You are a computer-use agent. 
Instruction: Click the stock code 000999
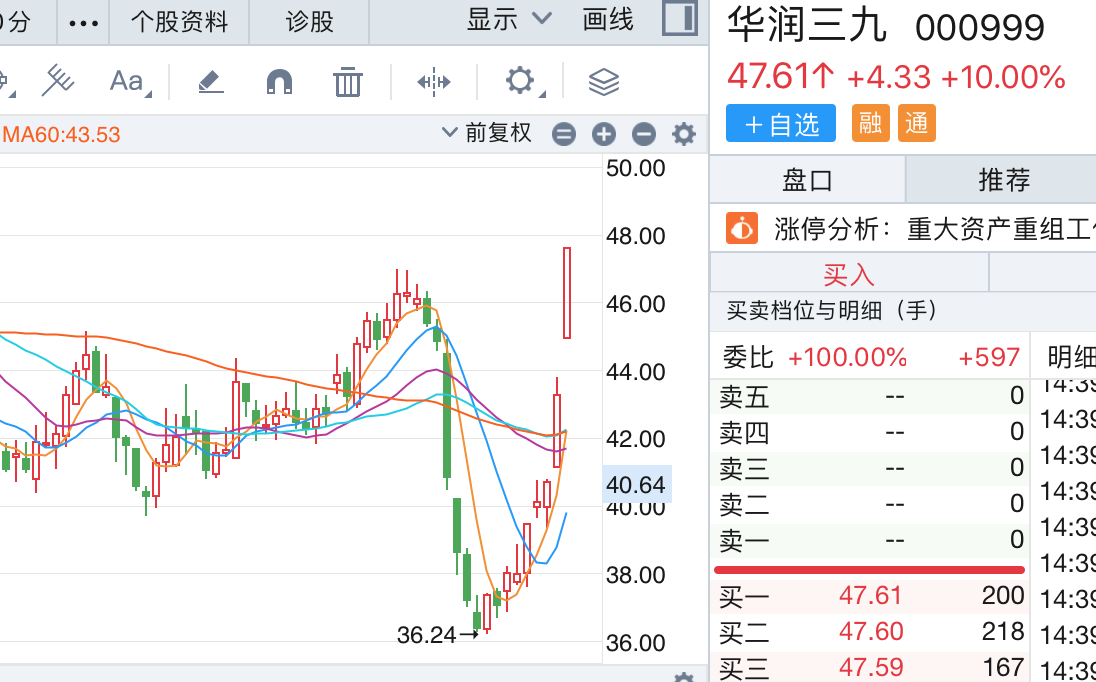[x=980, y=28]
